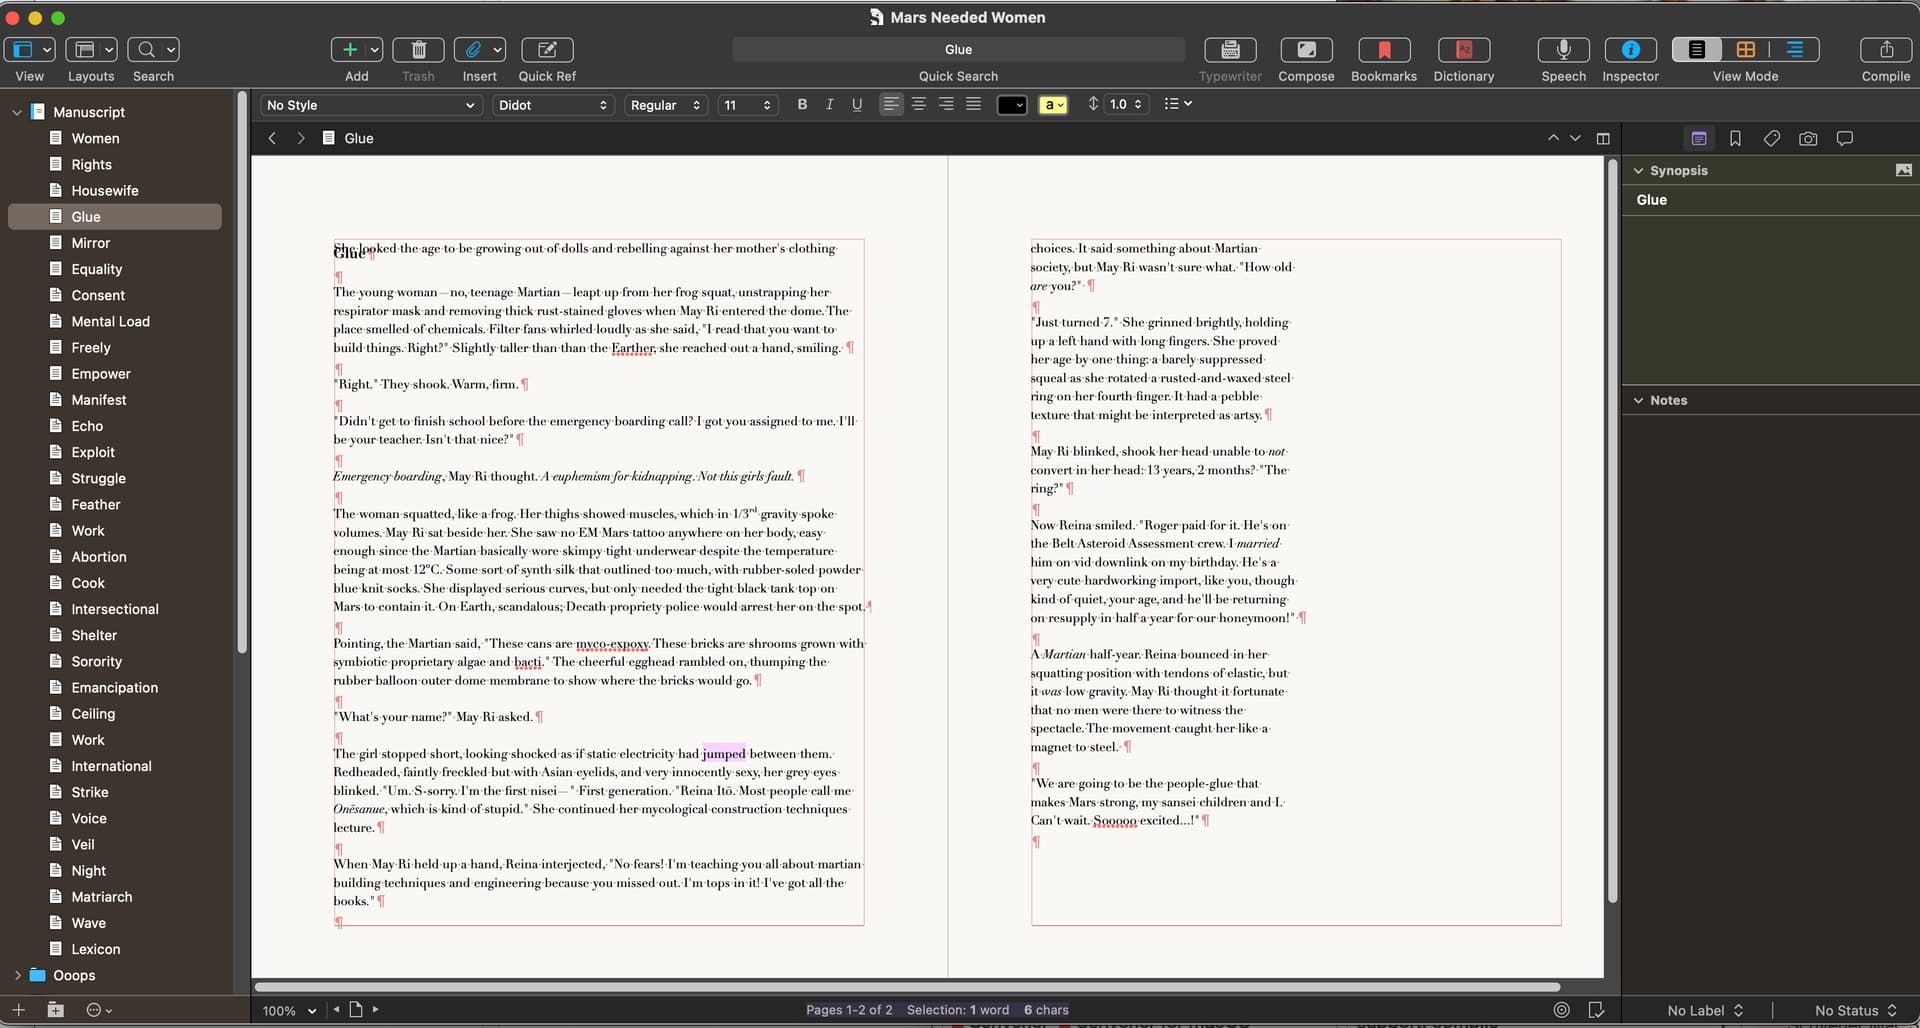This screenshot has height=1028, width=1920.
Task: Click the Search magnifier toolbar icon
Action: (x=146, y=50)
